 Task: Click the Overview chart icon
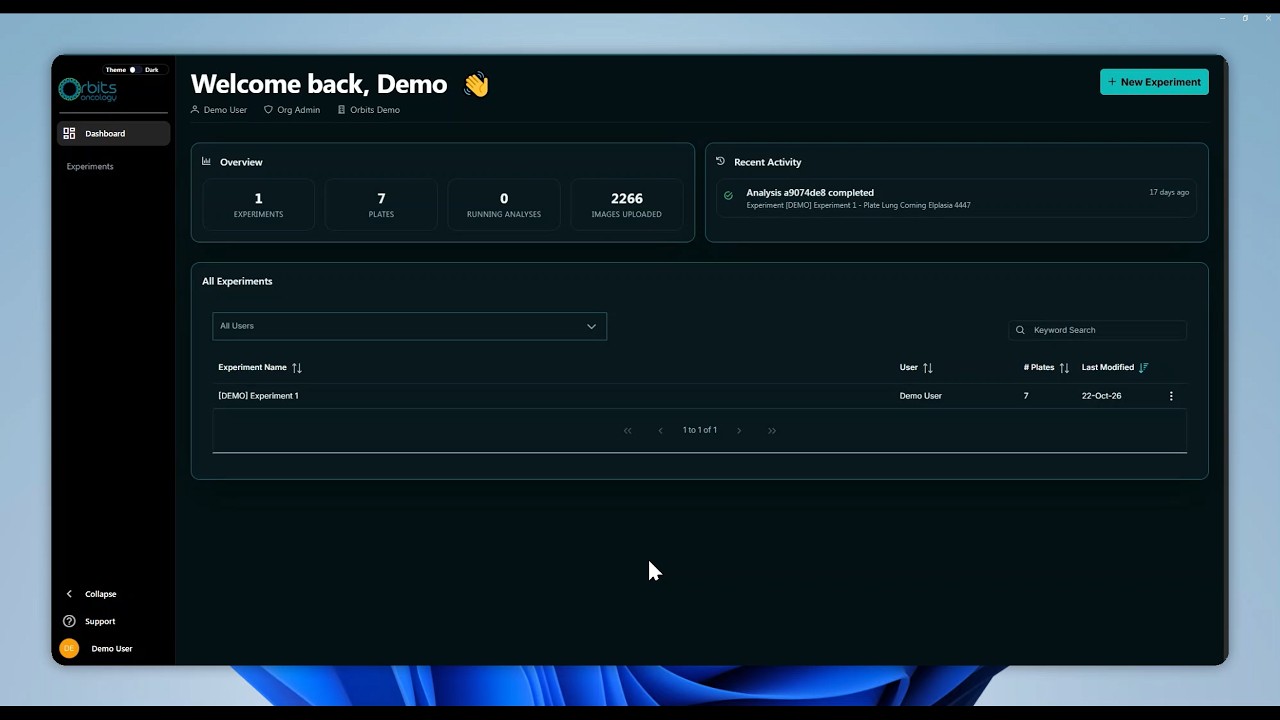click(207, 161)
